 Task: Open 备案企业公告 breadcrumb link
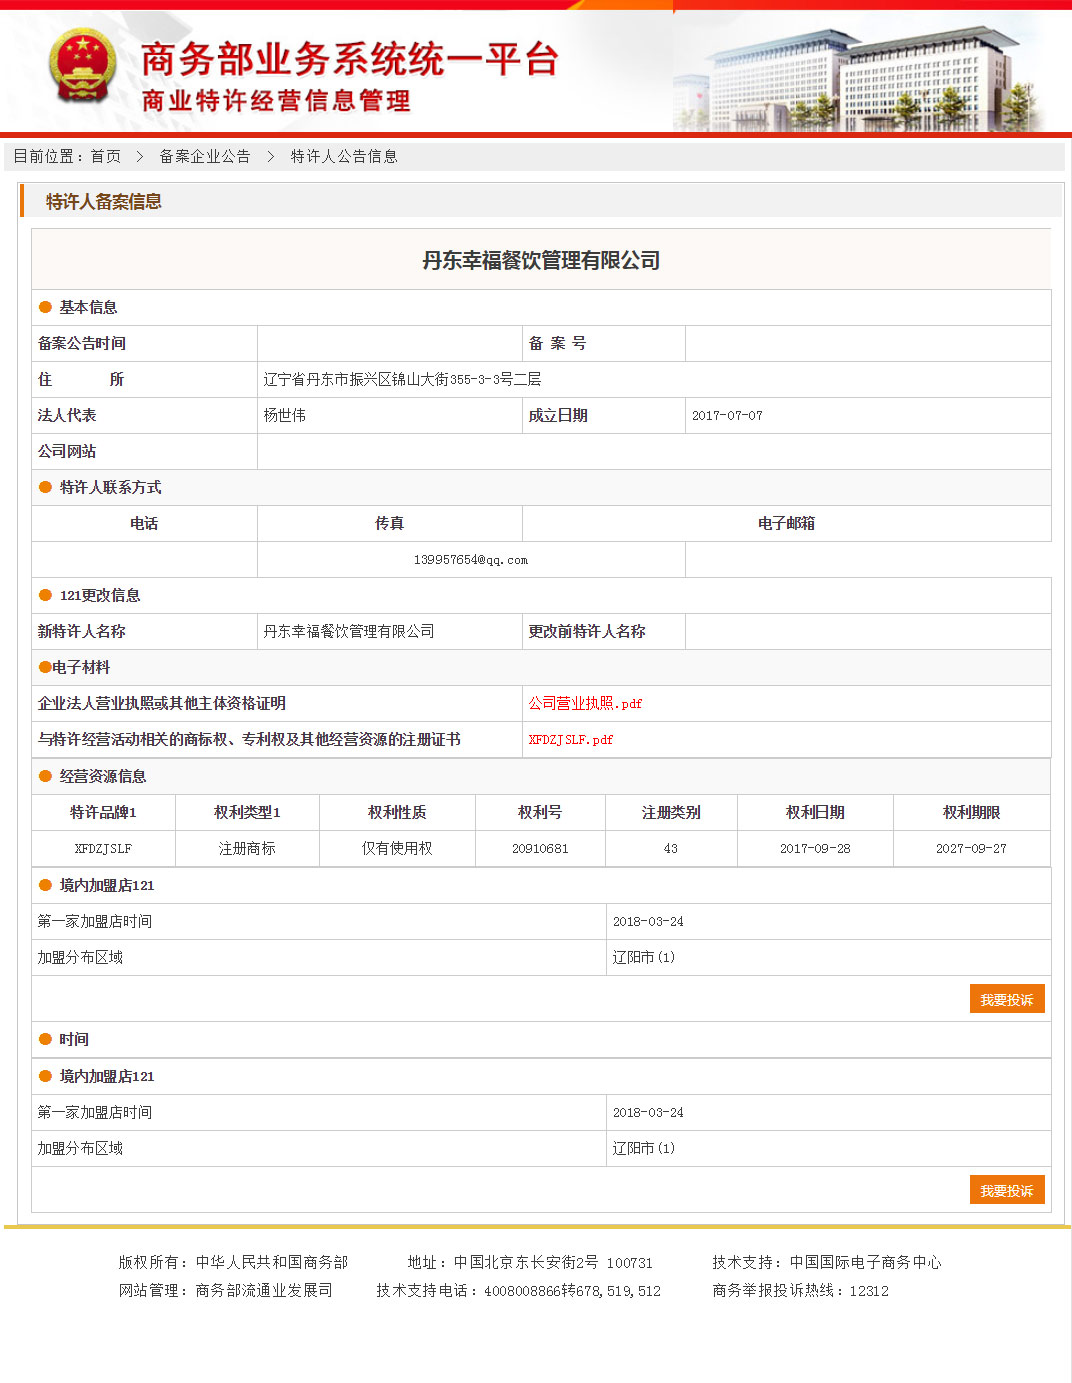tap(204, 156)
